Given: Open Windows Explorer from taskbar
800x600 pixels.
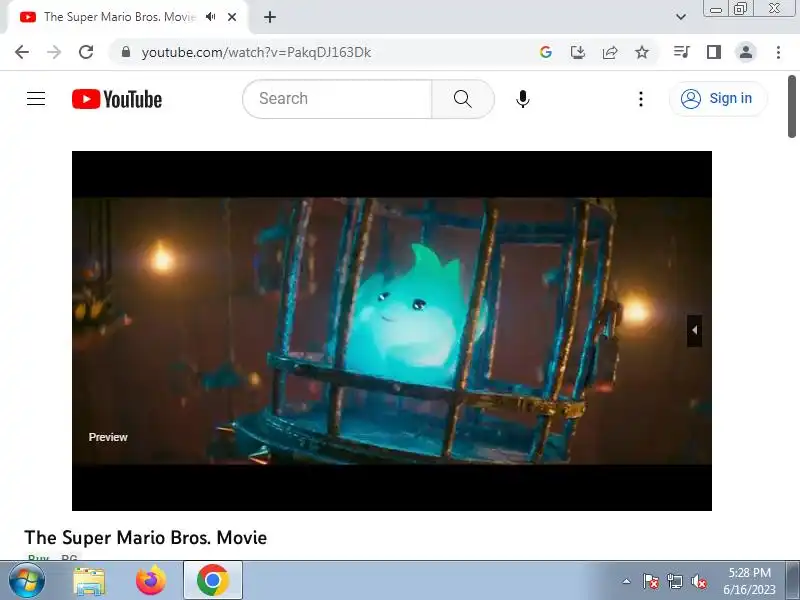Looking at the screenshot, I should tap(89, 581).
